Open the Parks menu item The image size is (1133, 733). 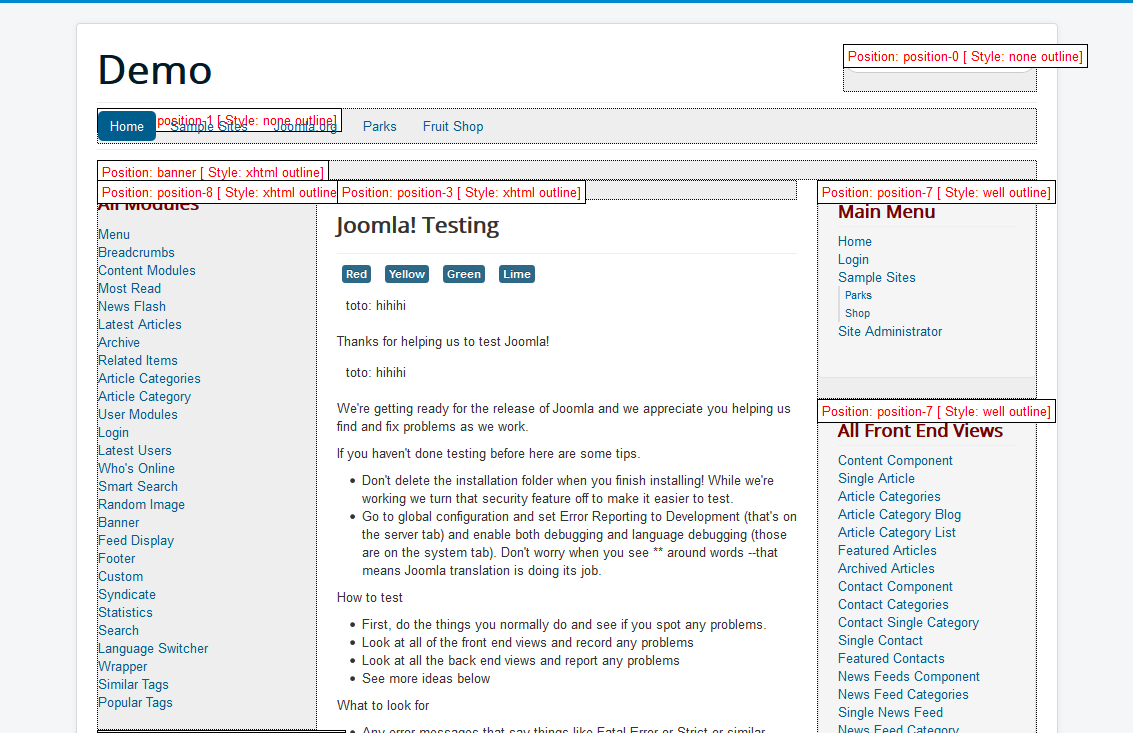[x=379, y=127]
